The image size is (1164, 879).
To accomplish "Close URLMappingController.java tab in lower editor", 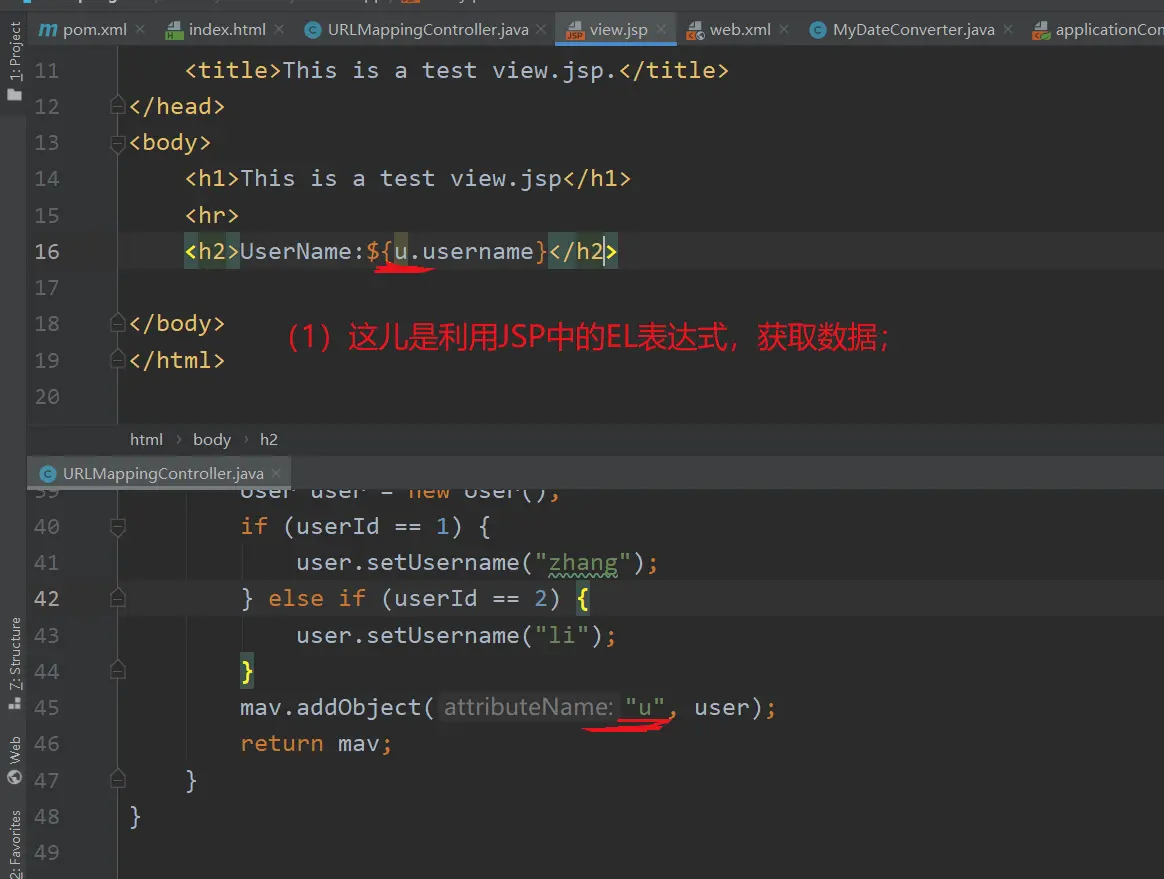I will [277, 473].
